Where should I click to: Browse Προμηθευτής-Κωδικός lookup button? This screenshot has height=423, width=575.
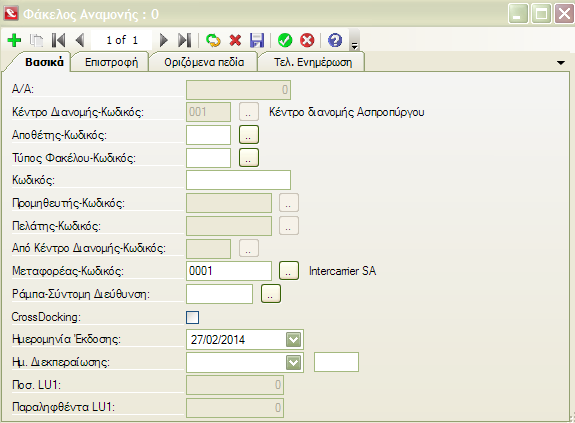[289, 203]
